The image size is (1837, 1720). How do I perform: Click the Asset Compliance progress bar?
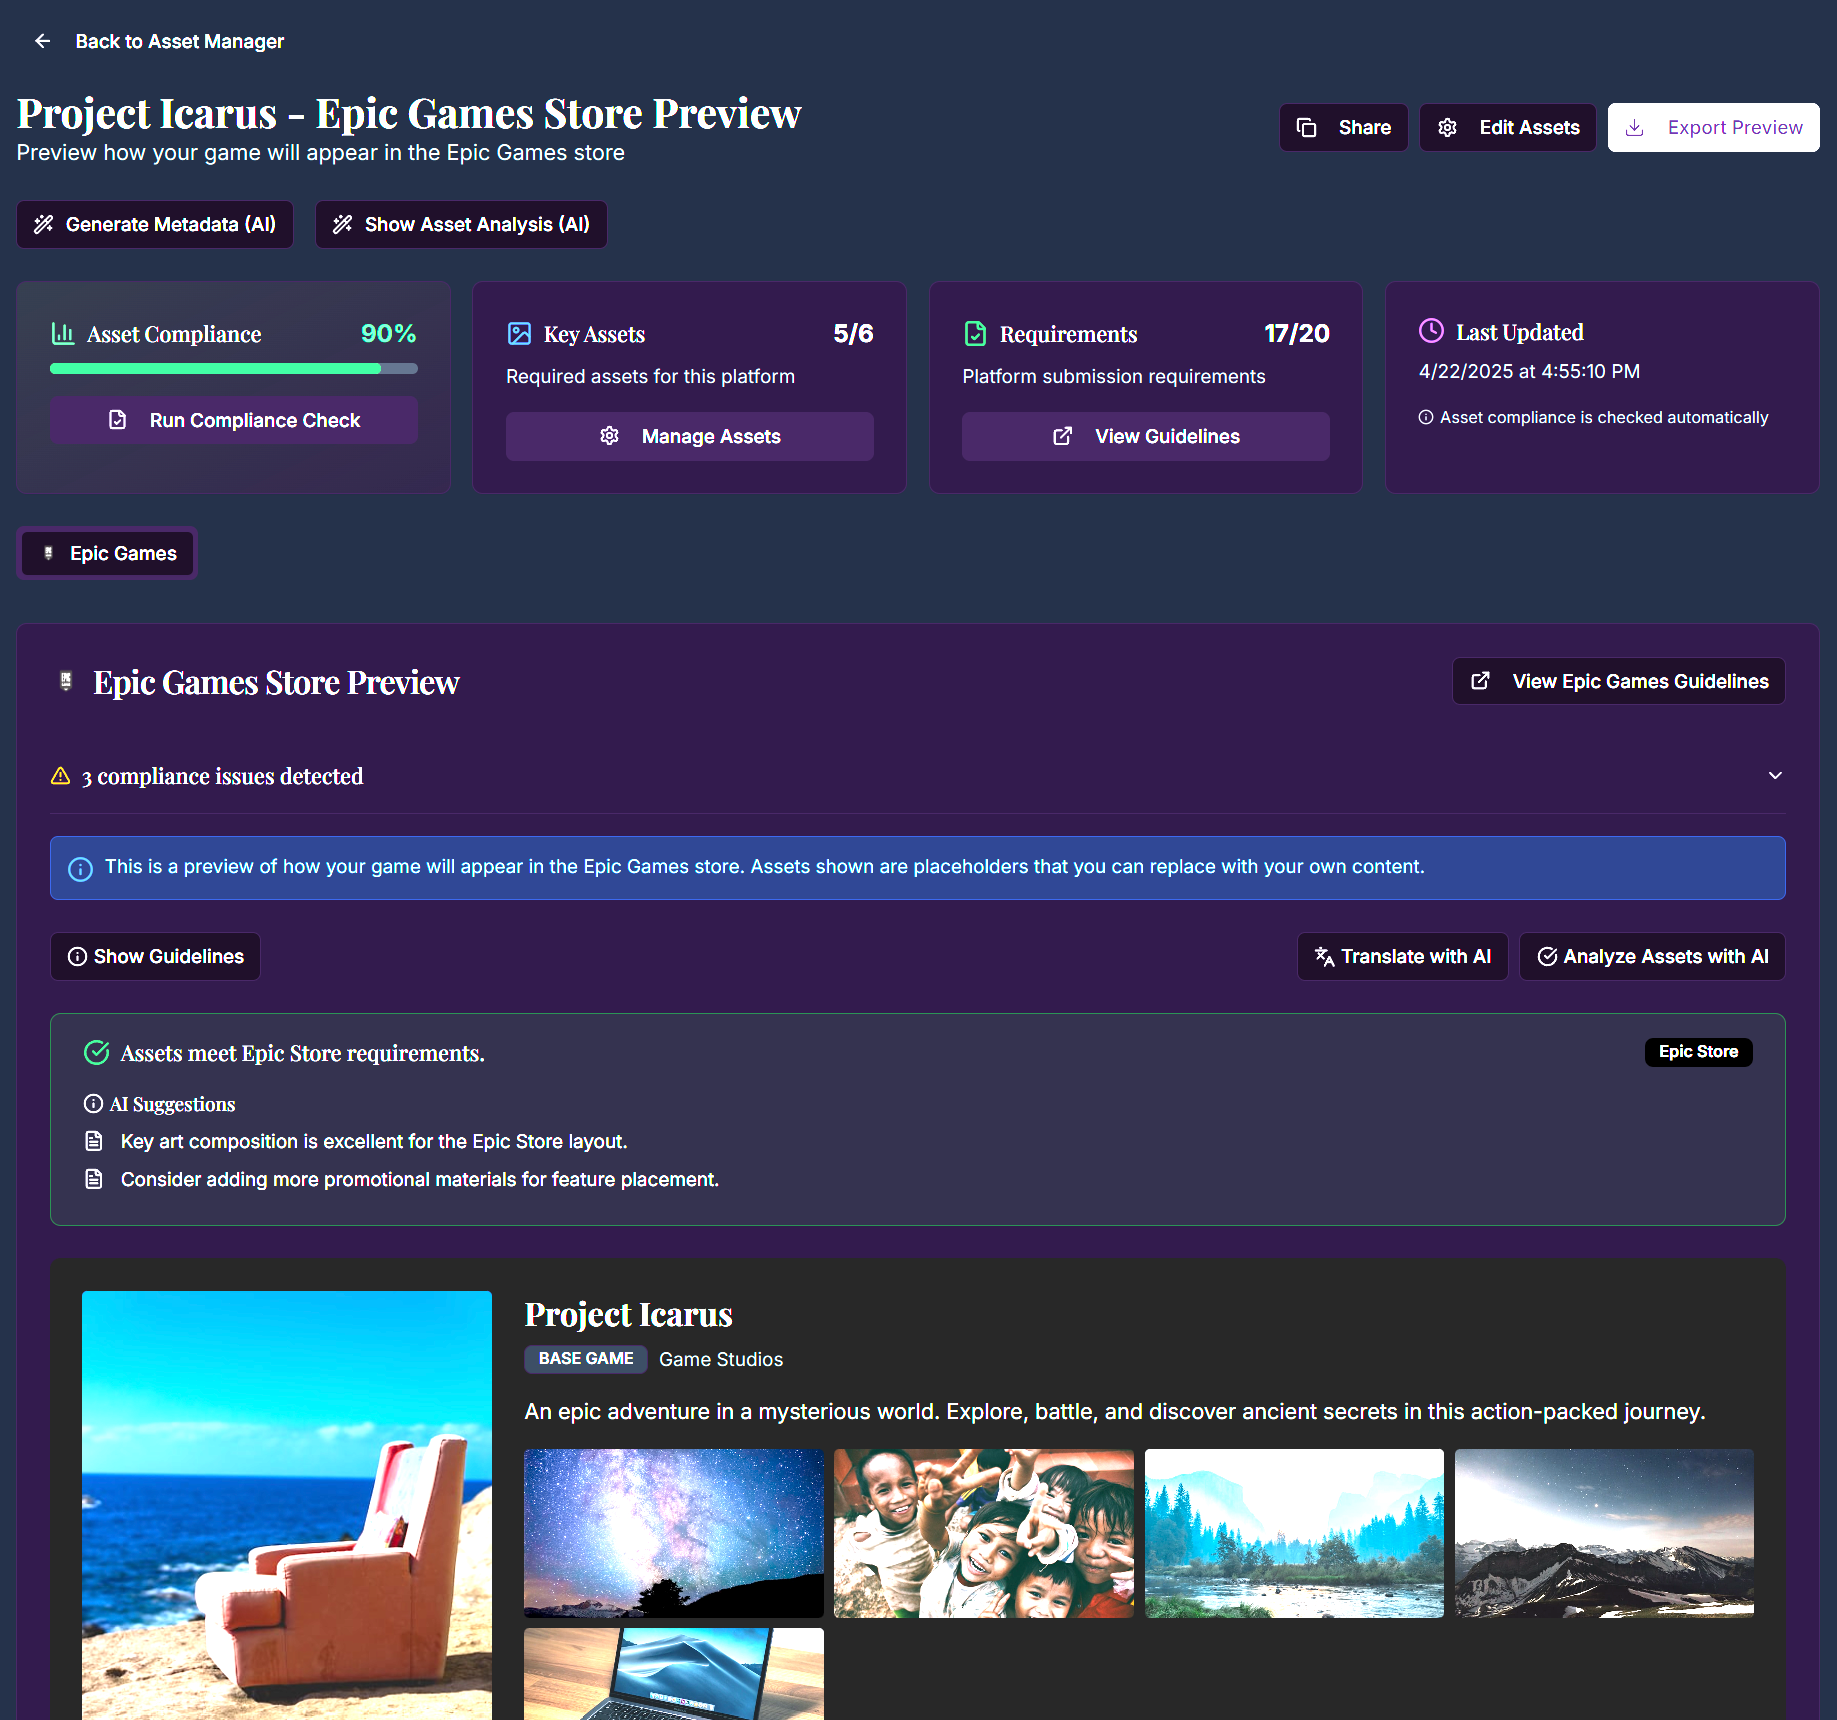[x=234, y=368]
